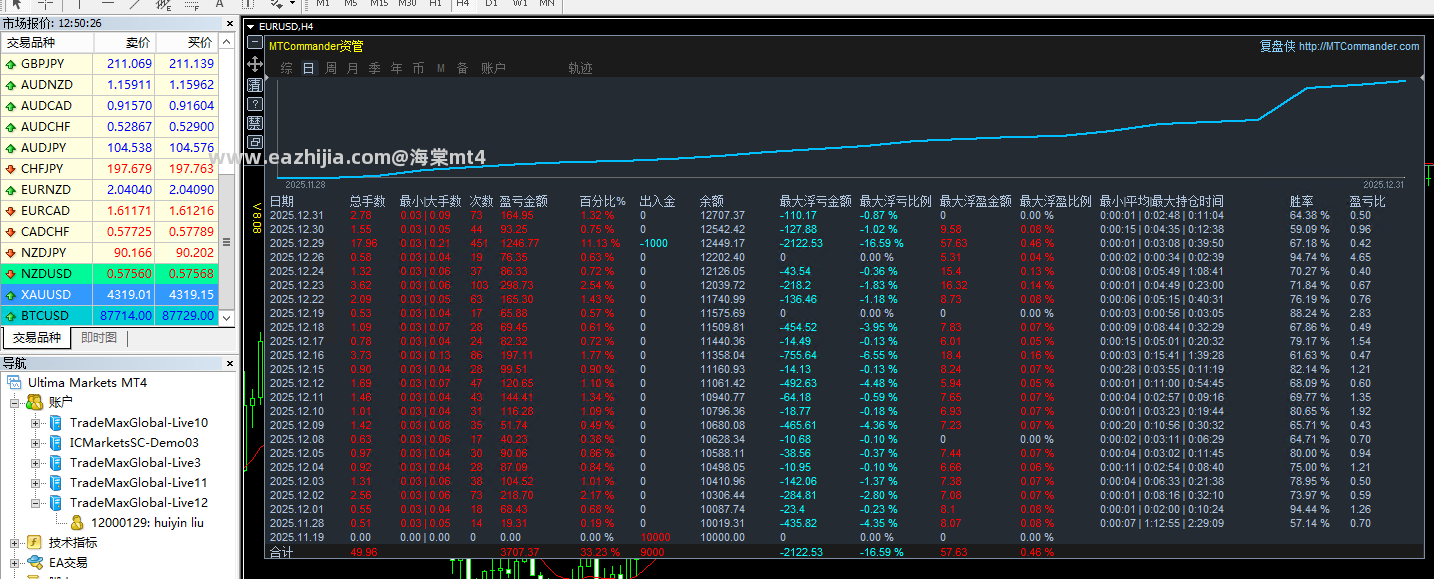1434x579 pixels.
Task: Collapse the 账户 tree node
Action: tap(15, 402)
